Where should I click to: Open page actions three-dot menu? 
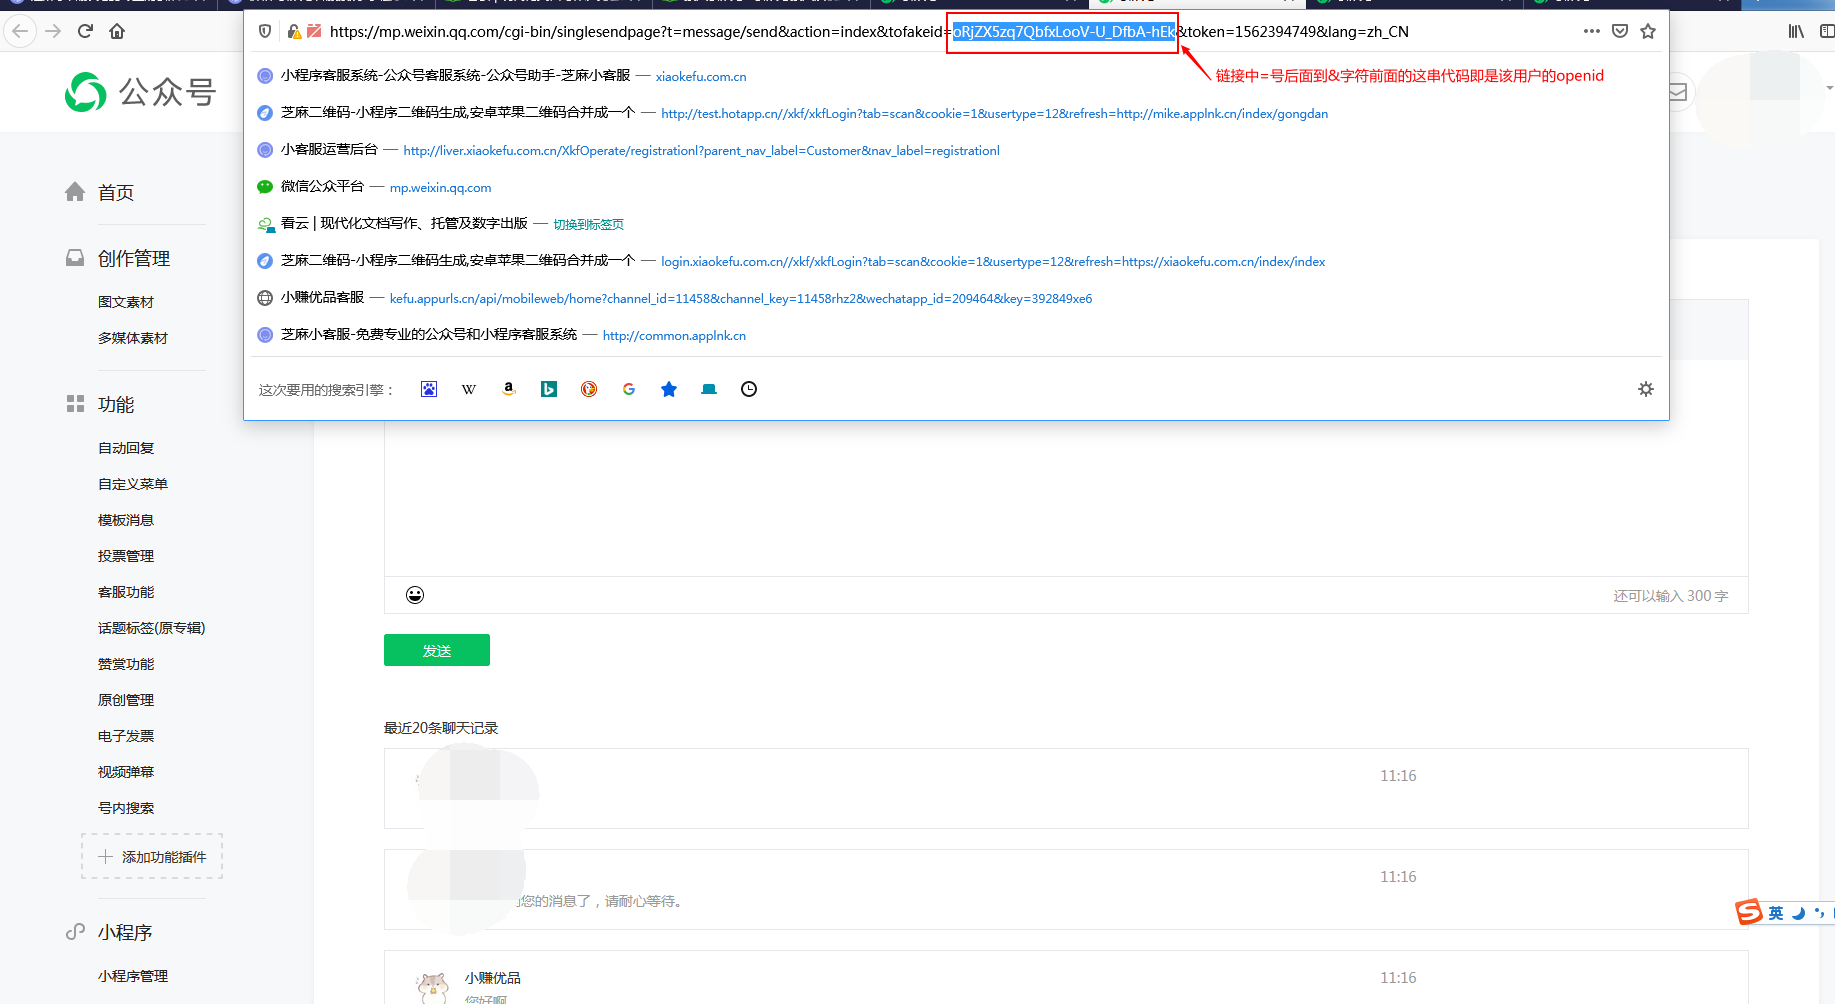(x=1592, y=31)
